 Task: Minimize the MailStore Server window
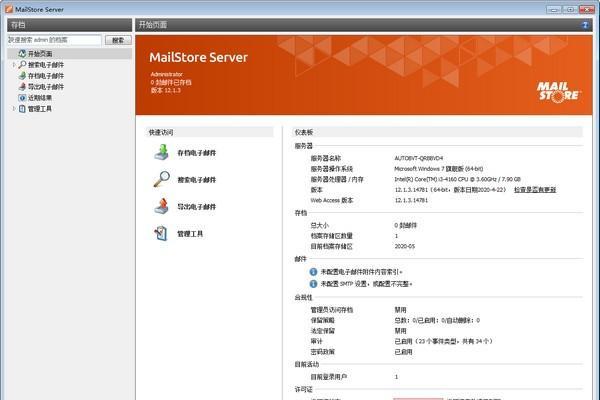click(x=554, y=9)
